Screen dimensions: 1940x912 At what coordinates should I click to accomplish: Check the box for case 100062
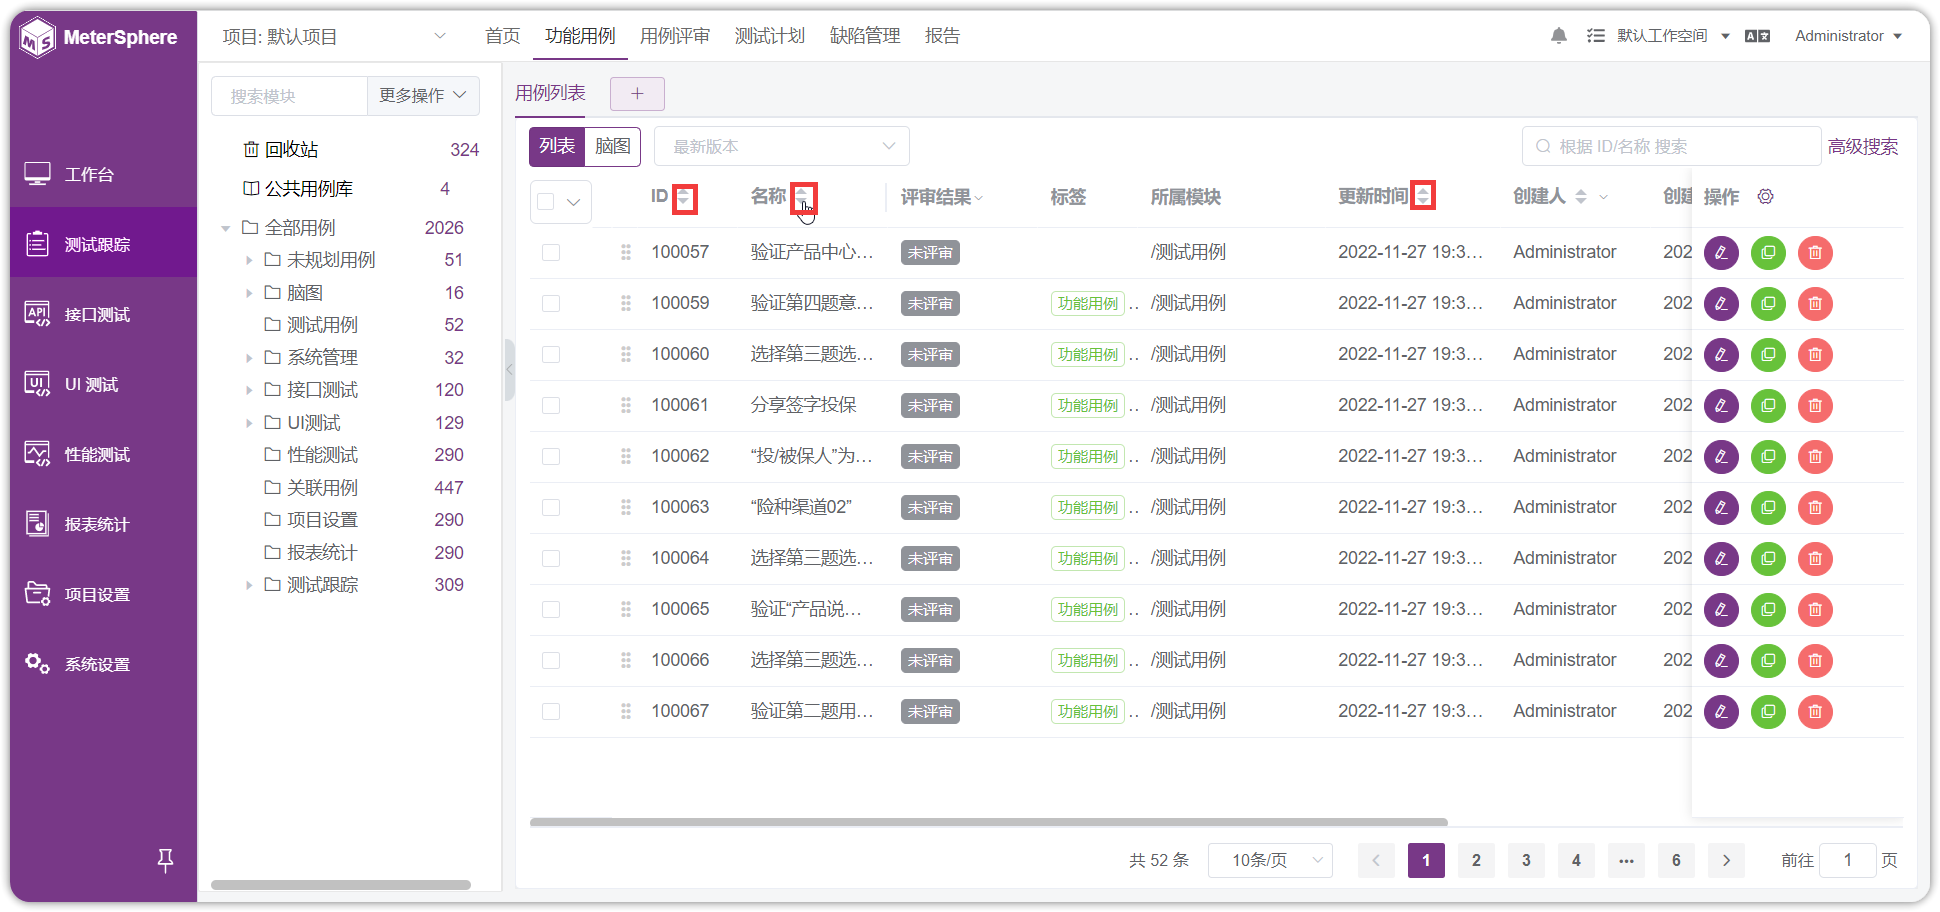(x=551, y=456)
